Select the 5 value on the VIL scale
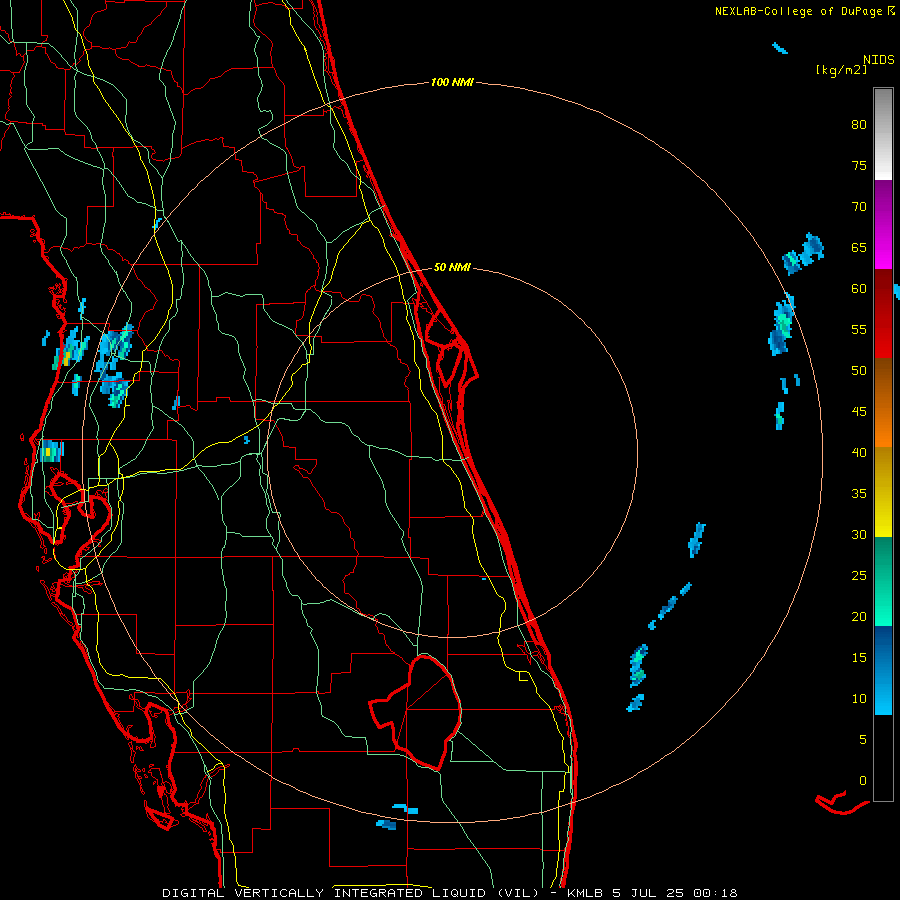 [x=863, y=739]
